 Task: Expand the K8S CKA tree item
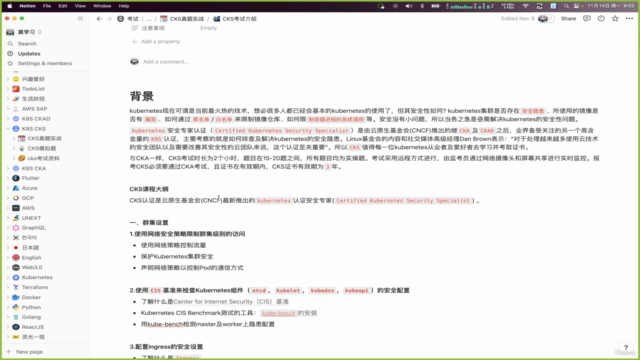[x=8, y=168]
